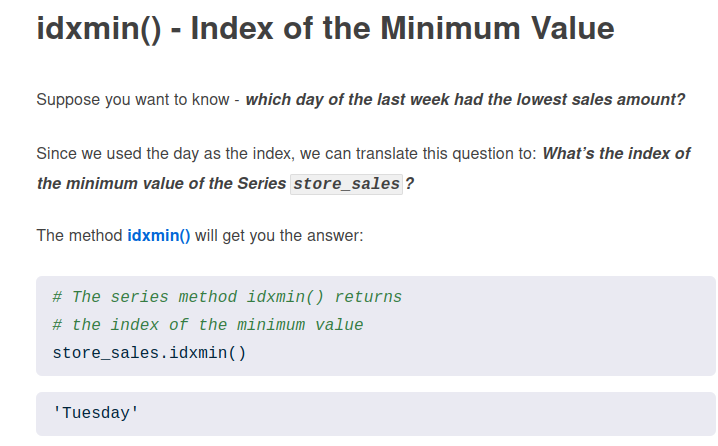Screen dimensions: 718x446
Task: Click the word idxmin() in the heading
Action: 98,28
